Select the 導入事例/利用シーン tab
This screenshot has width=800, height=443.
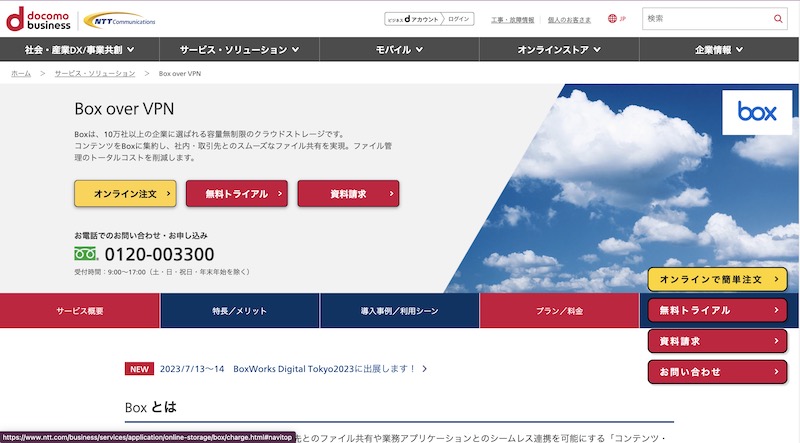click(x=399, y=310)
